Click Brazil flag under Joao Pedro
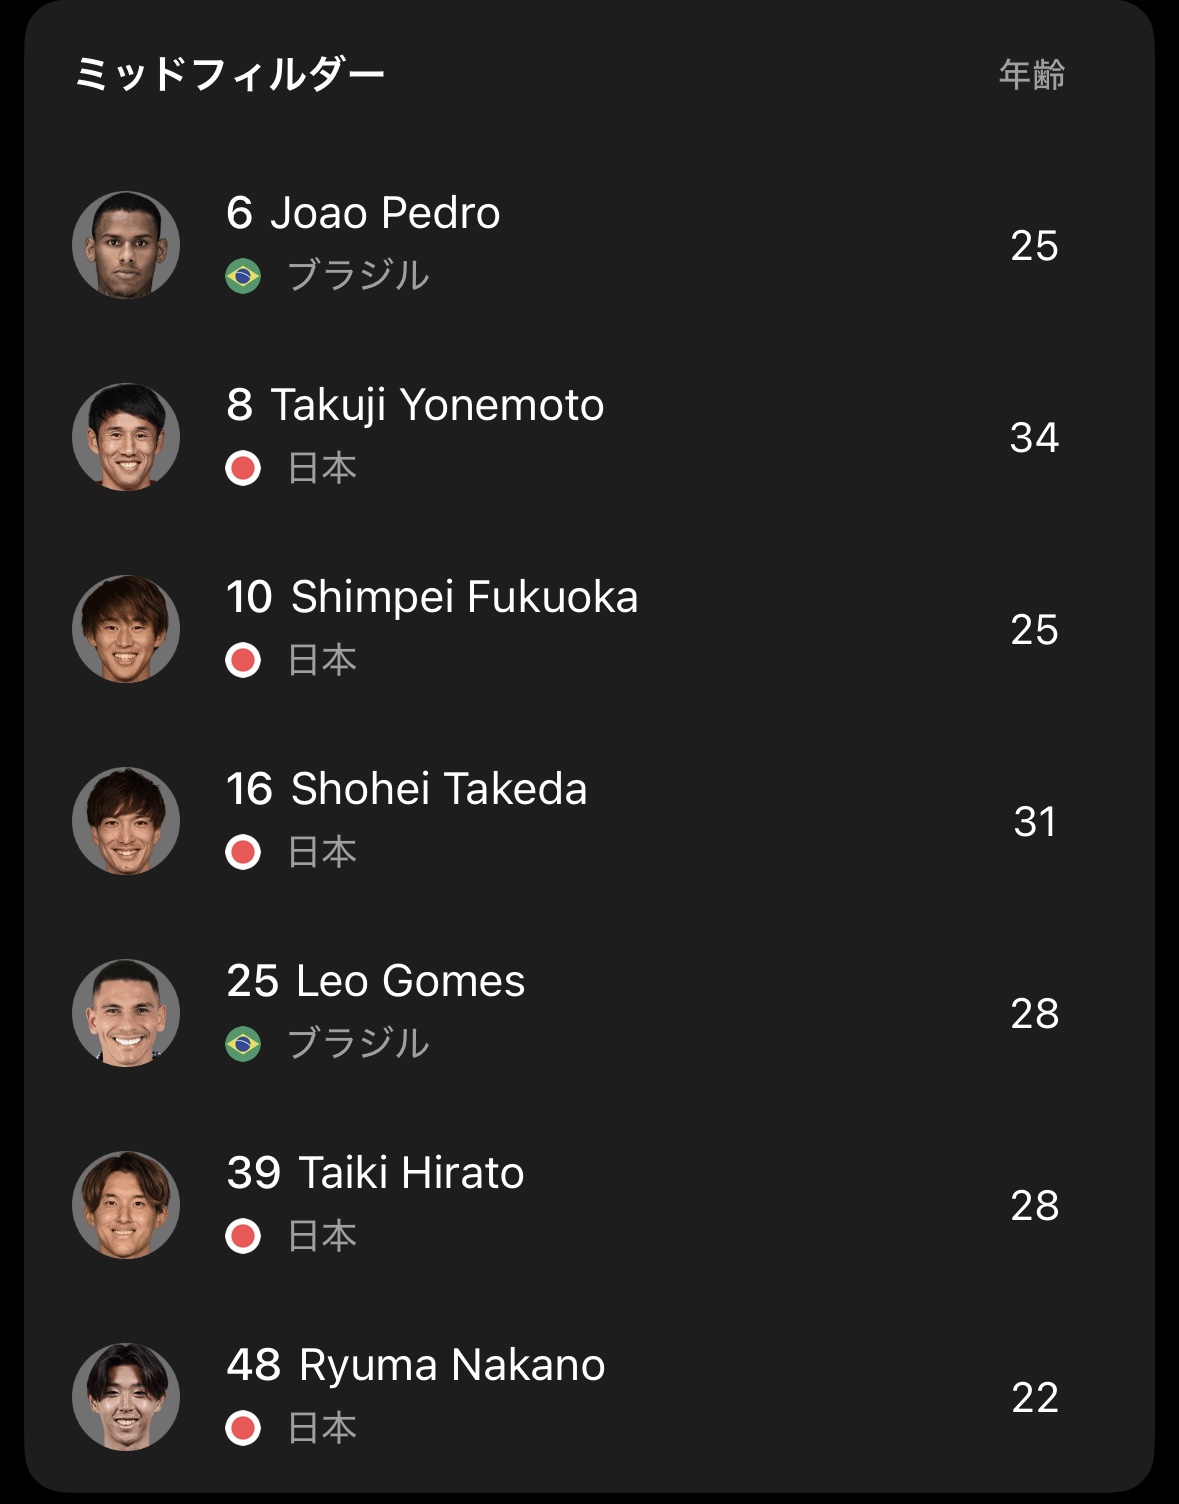The width and height of the screenshot is (1179, 1504). pos(243,276)
